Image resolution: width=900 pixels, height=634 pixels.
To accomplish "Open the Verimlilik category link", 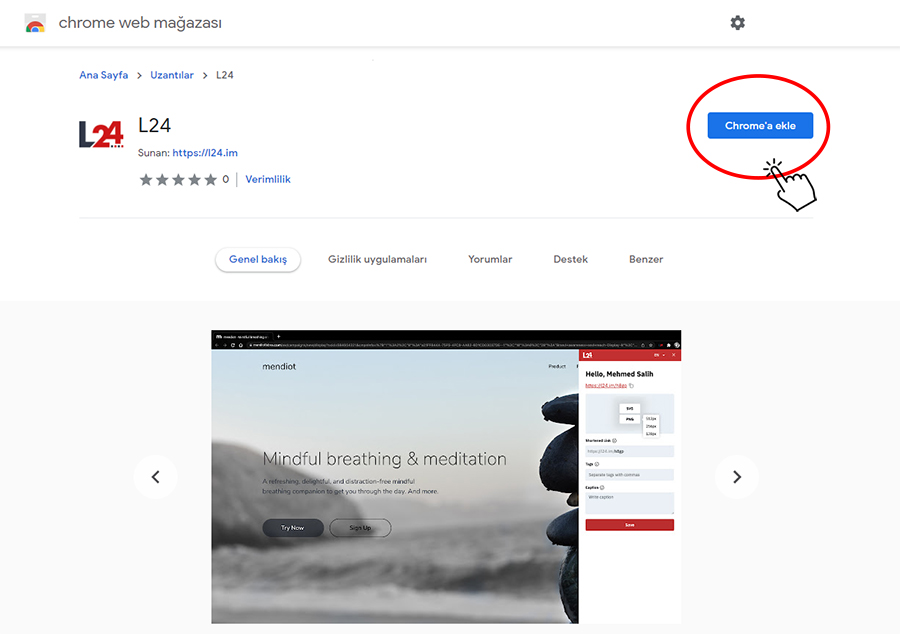I will 268,180.
